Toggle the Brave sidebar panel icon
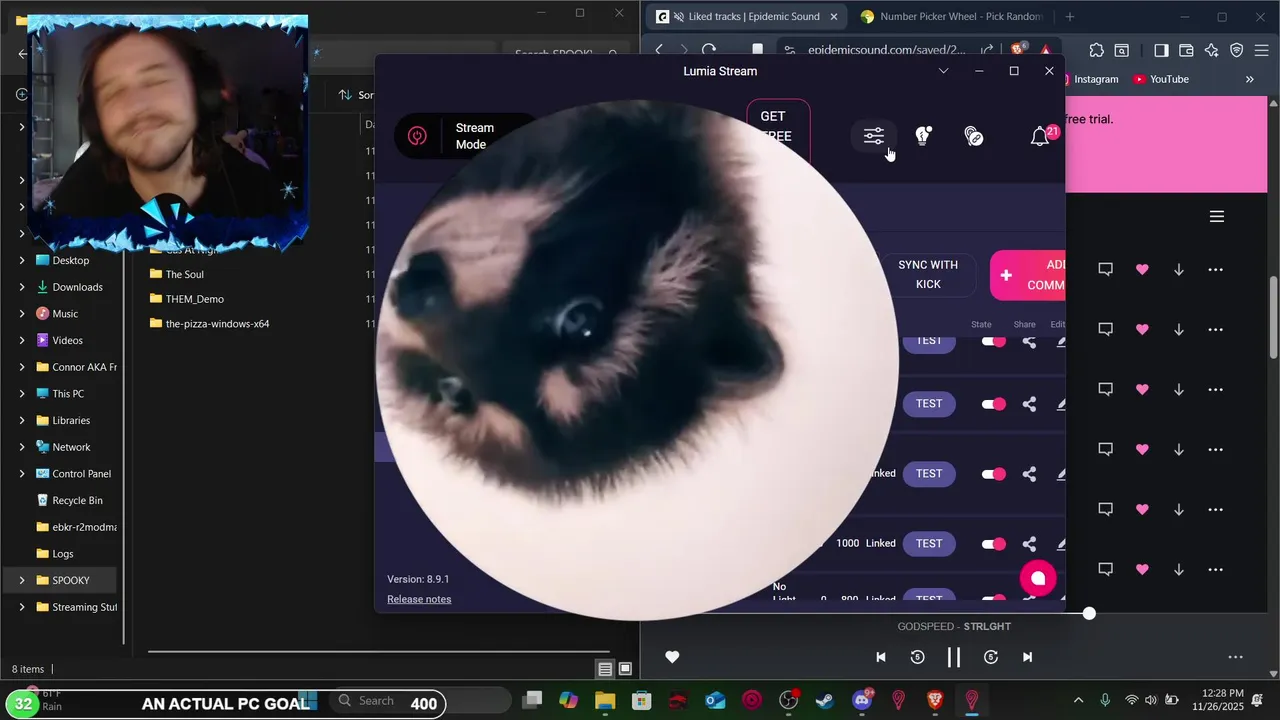This screenshot has width=1280, height=720. click(1161, 50)
